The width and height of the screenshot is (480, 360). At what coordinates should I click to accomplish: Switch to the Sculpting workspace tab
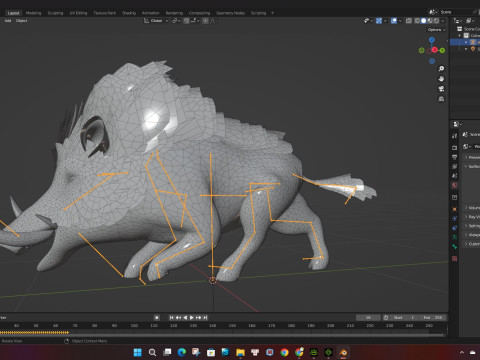(55, 13)
